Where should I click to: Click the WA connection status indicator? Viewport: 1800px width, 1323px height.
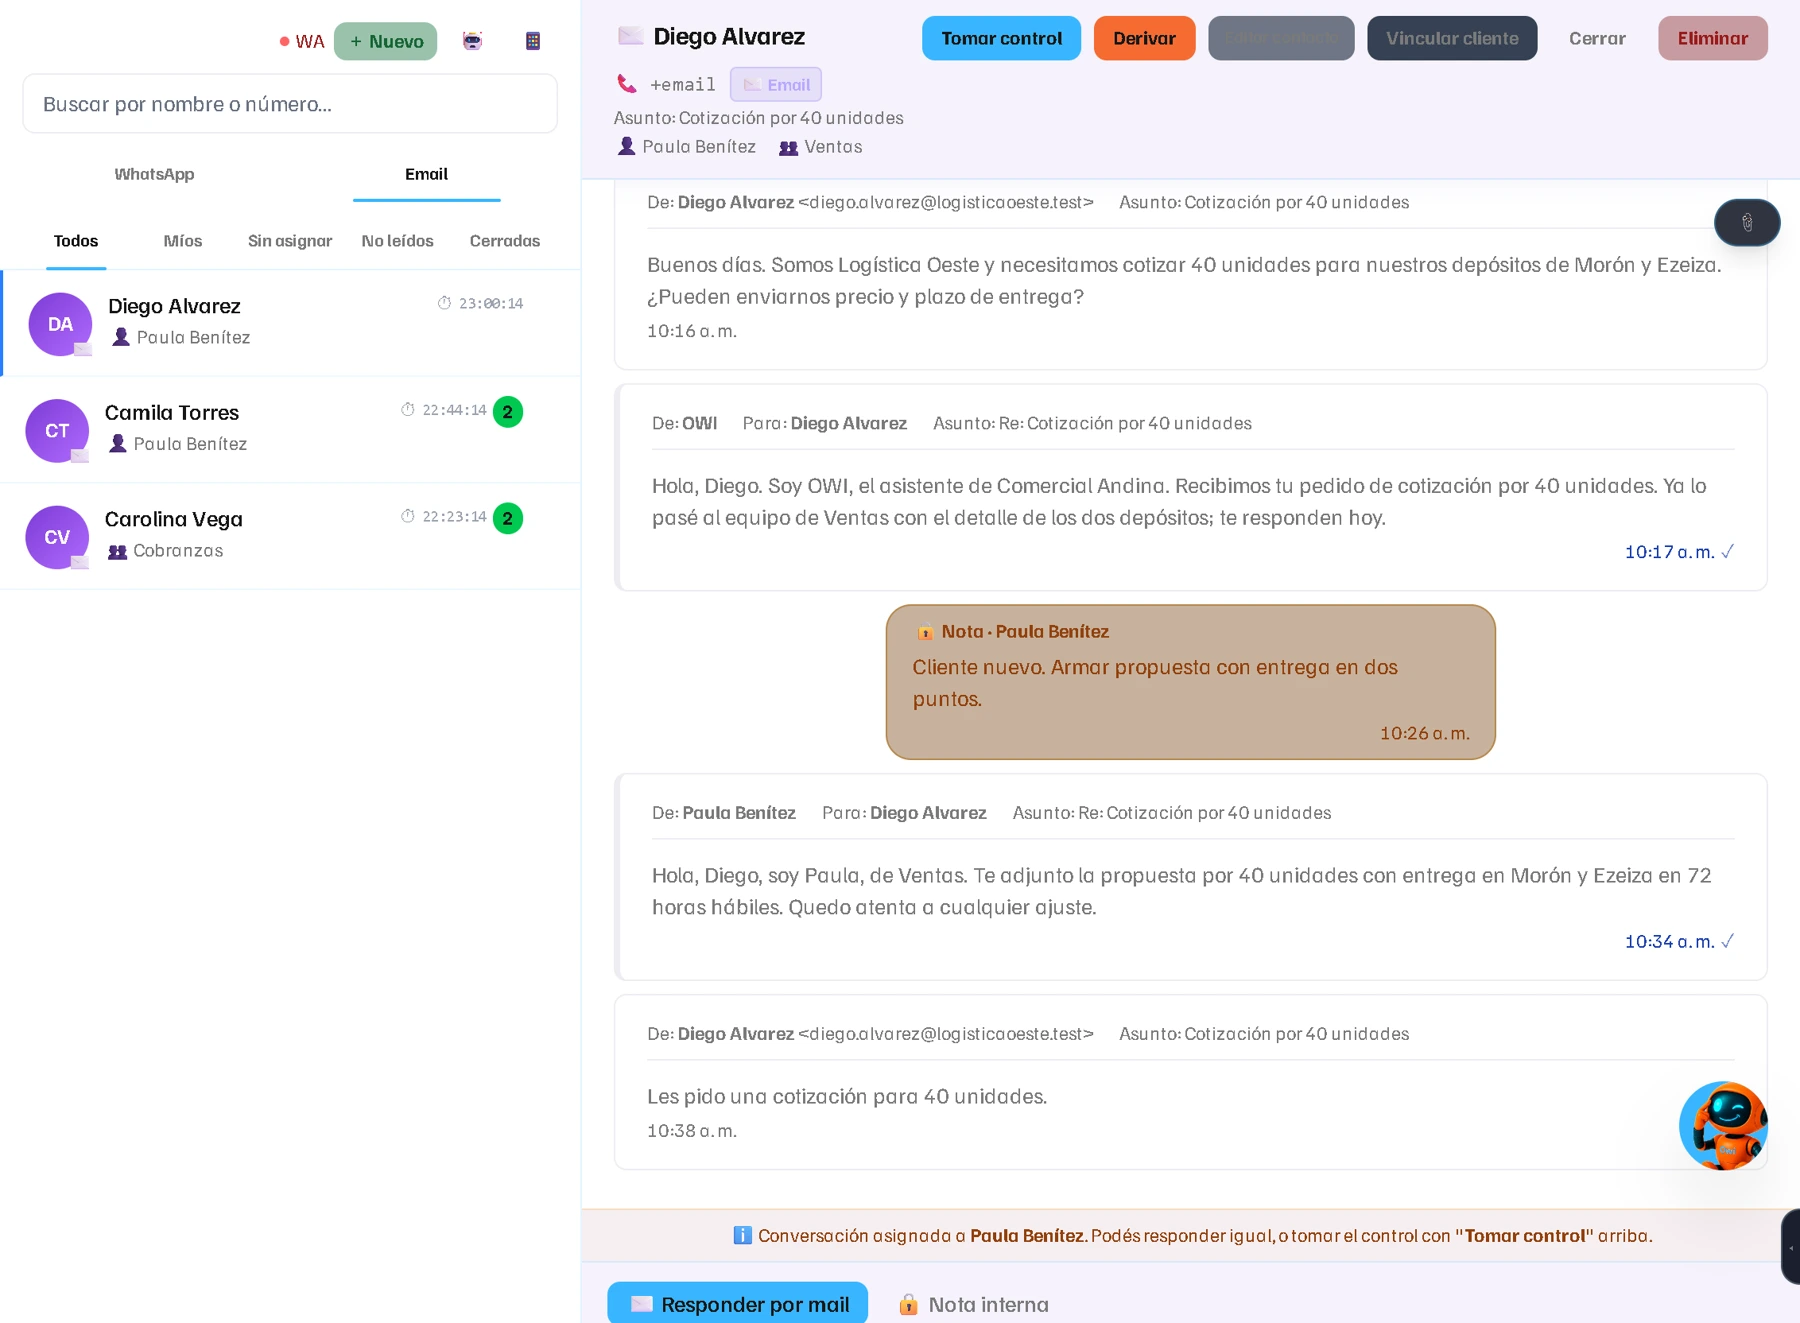301,42
